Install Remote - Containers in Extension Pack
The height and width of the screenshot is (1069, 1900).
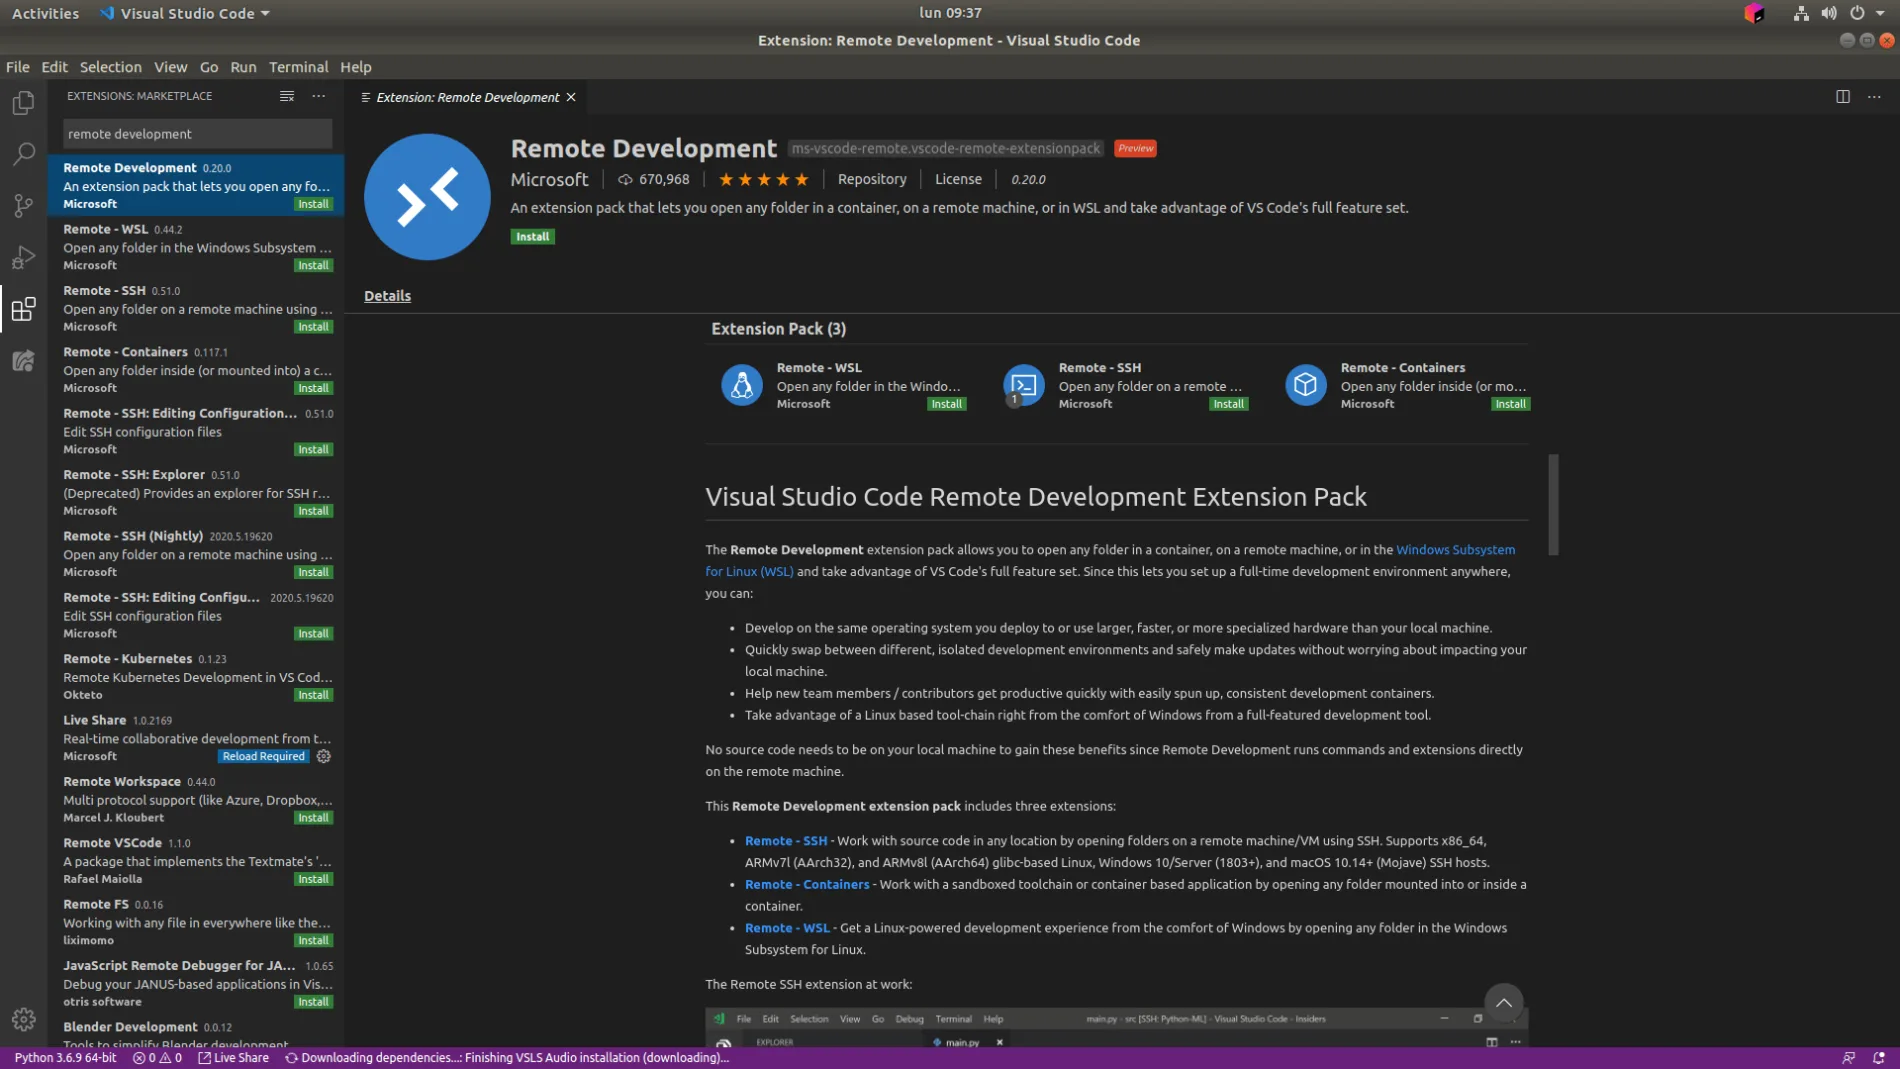click(x=1510, y=404)
